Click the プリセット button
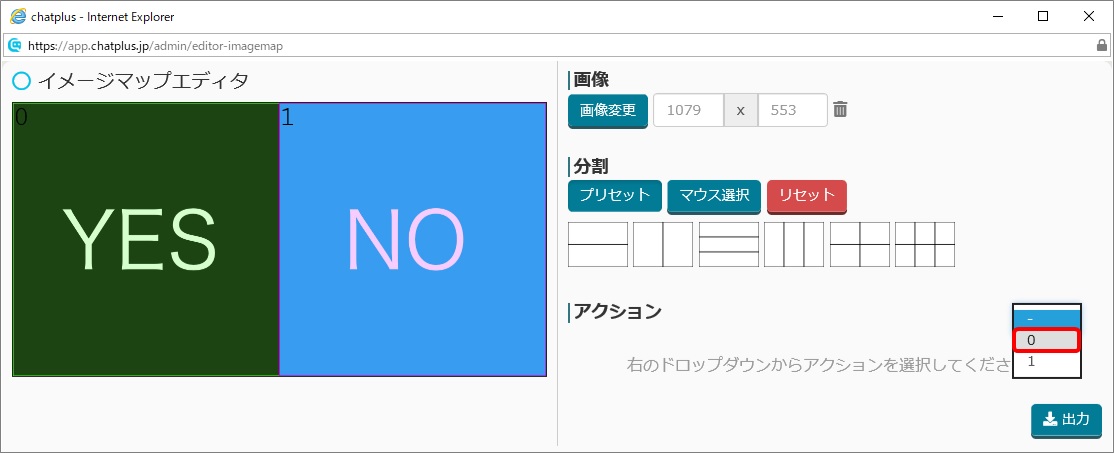 615,196
